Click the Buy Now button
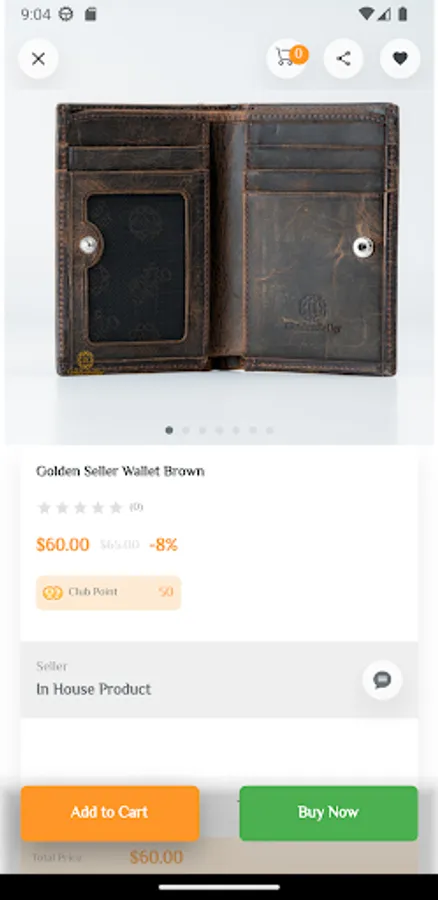The width and height of the screenshot is (438, 900). pos(328,813)
